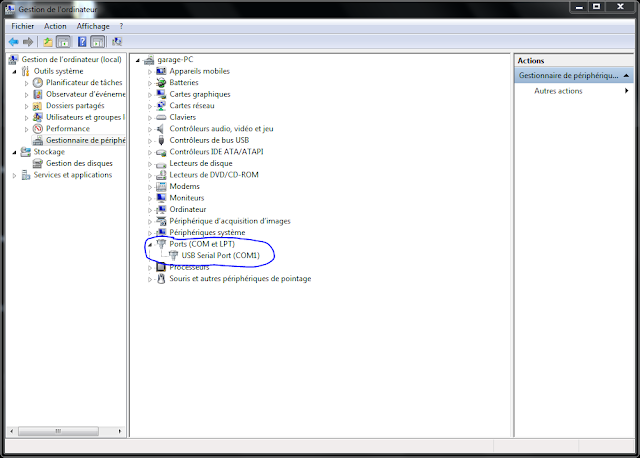Image resolution: width=640 pixels, height=458 pixels.
Task: Open the question mark help menu
Action: [121, 26]
